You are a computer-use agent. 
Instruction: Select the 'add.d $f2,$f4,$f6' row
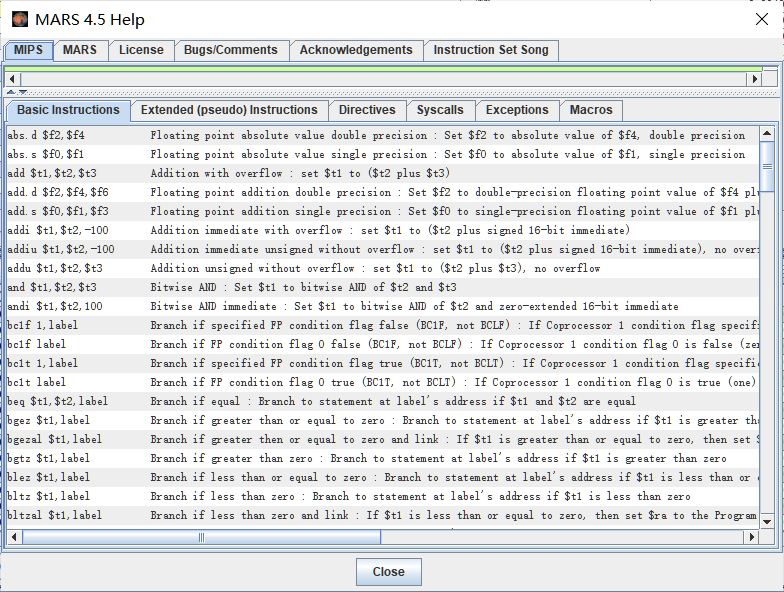click(x=383, y=192)
